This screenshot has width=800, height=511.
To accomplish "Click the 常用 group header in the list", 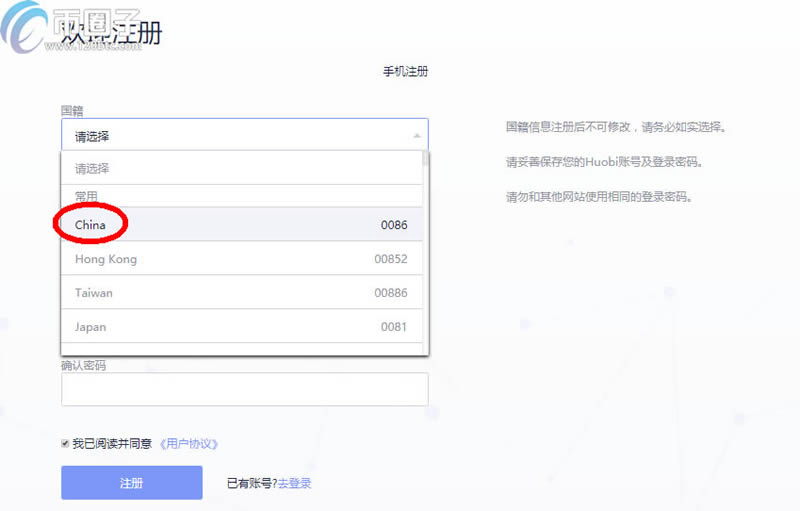I will (x=86, y=196).
